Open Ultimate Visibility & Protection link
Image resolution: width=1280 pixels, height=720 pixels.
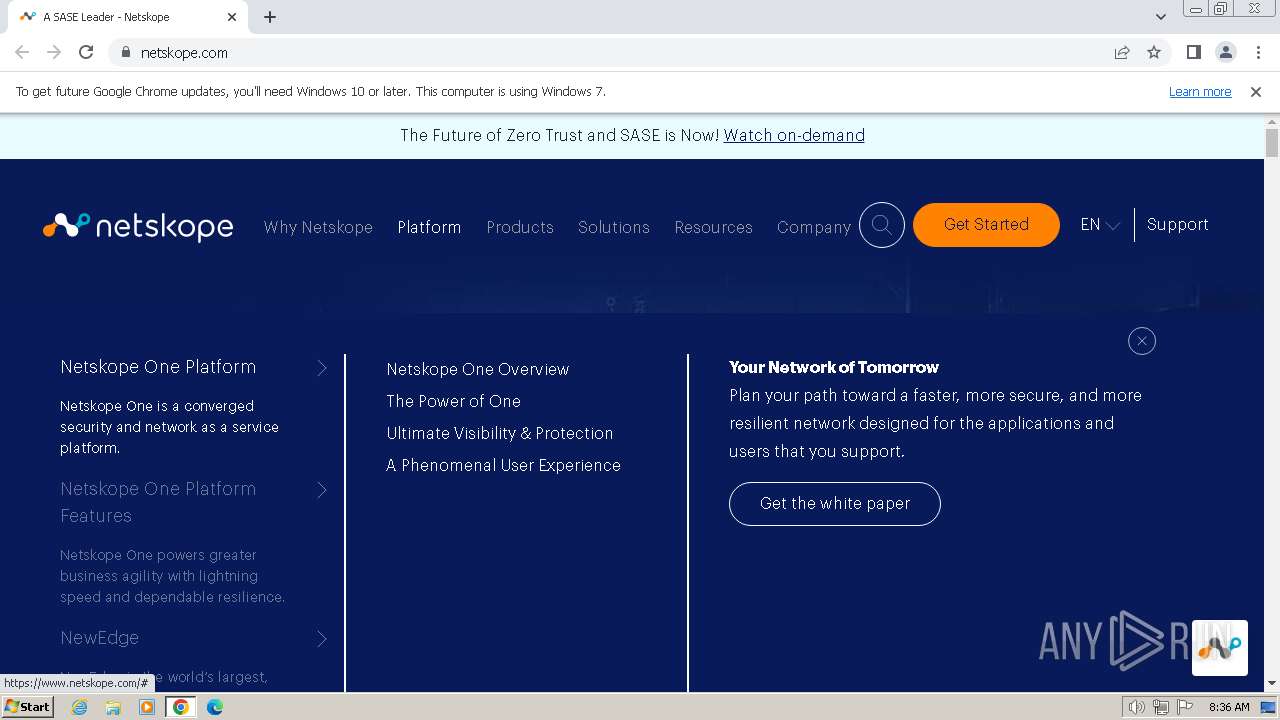click(x=500, y=433)
